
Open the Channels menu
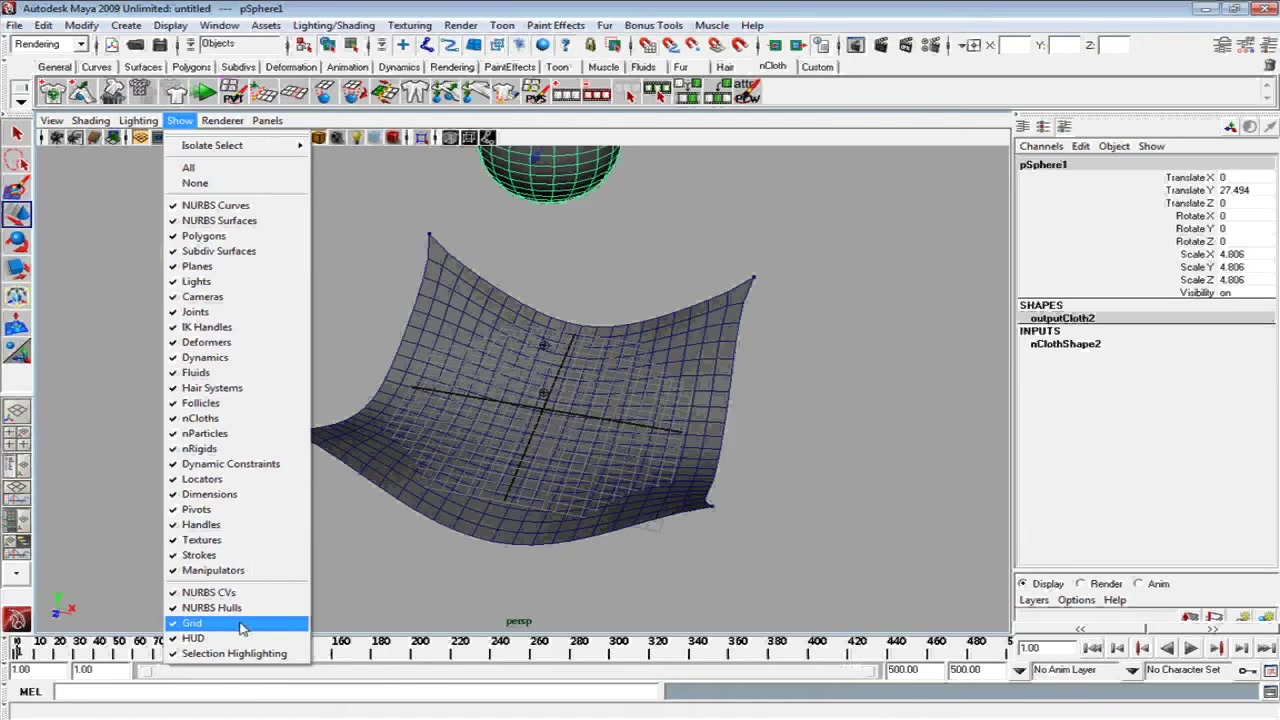(x=1041, y=146)
